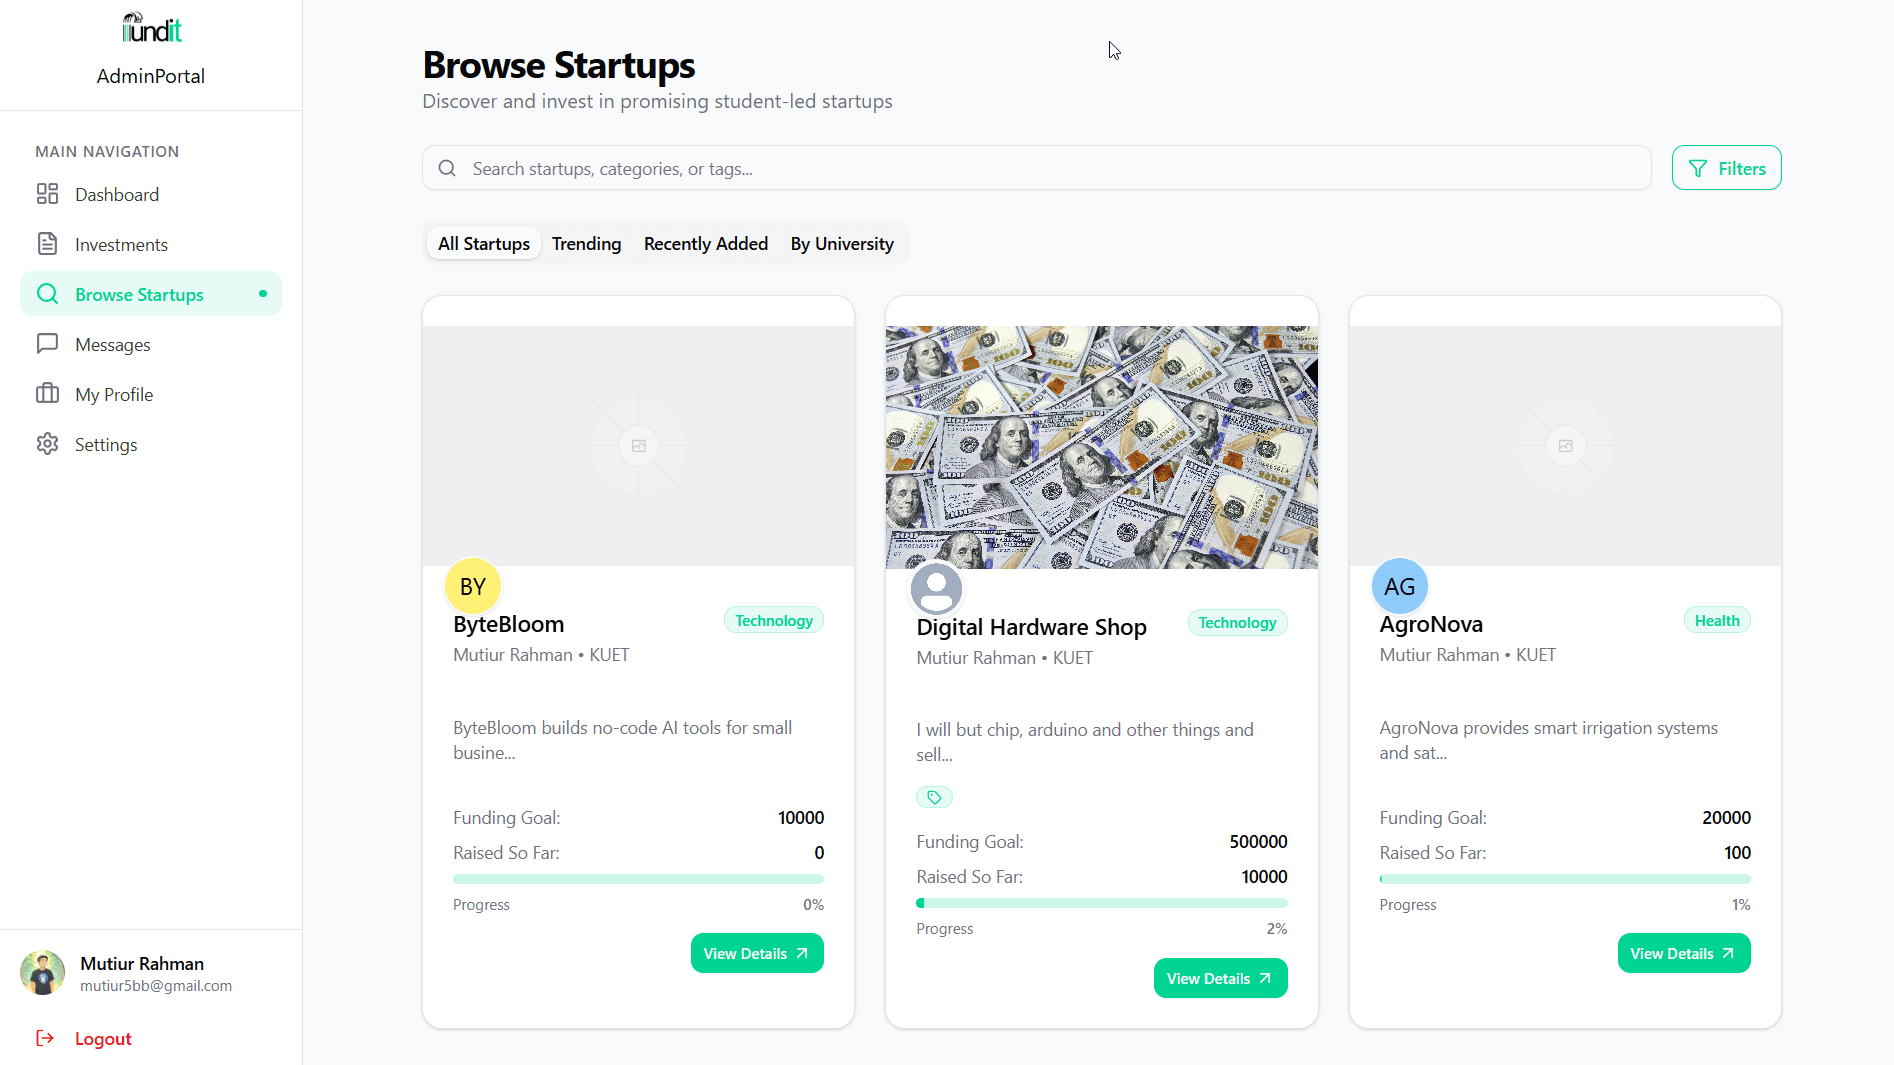The width and height of the screenshot is (1894, 1065).
Task: Click the Digital Hardware Shop progress bar
Action: [1101, 903]
